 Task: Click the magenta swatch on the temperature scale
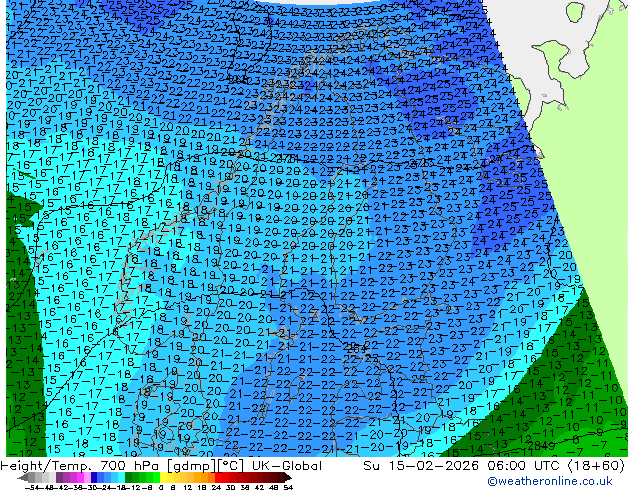click(x=80, y=477)
